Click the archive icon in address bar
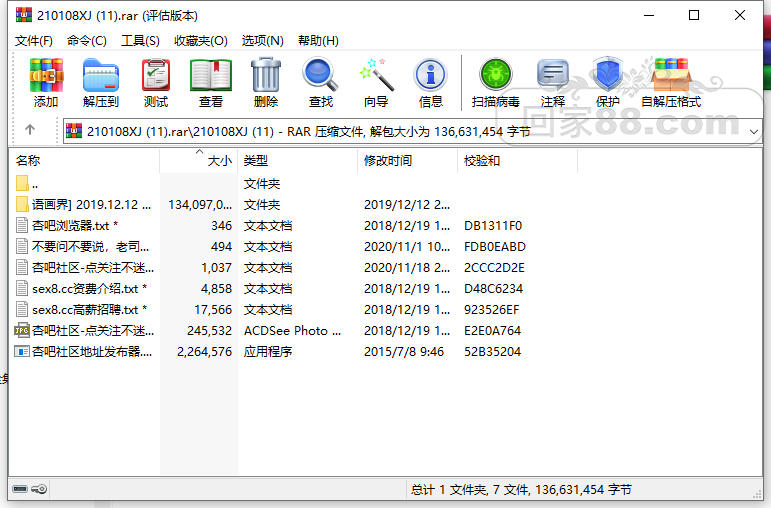 pos(74,131)
